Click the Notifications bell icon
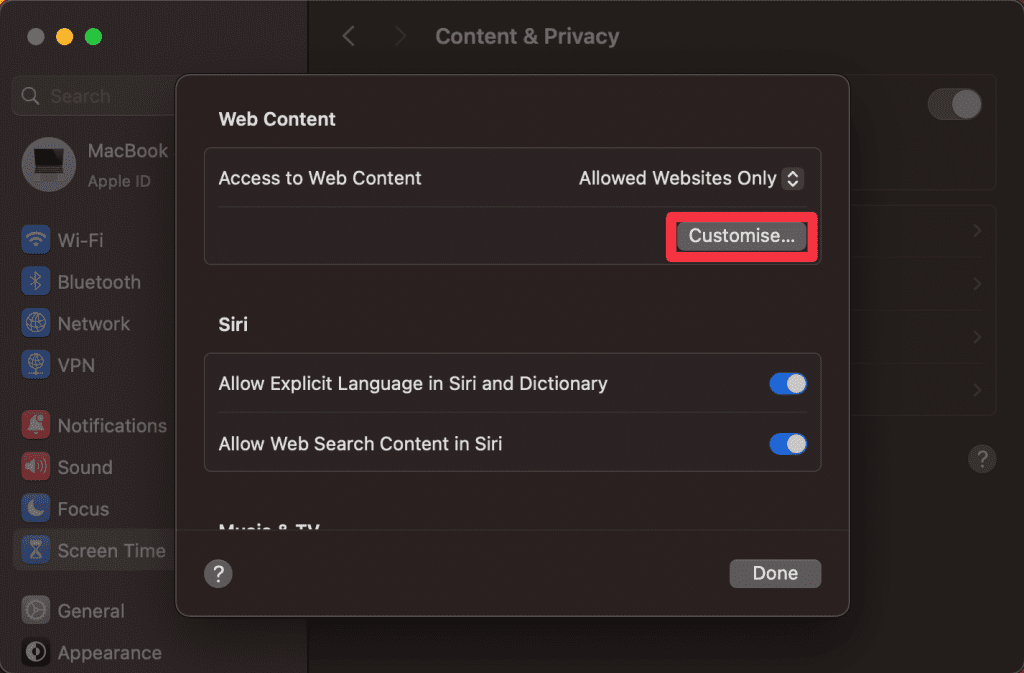 [x=36, y=426]
